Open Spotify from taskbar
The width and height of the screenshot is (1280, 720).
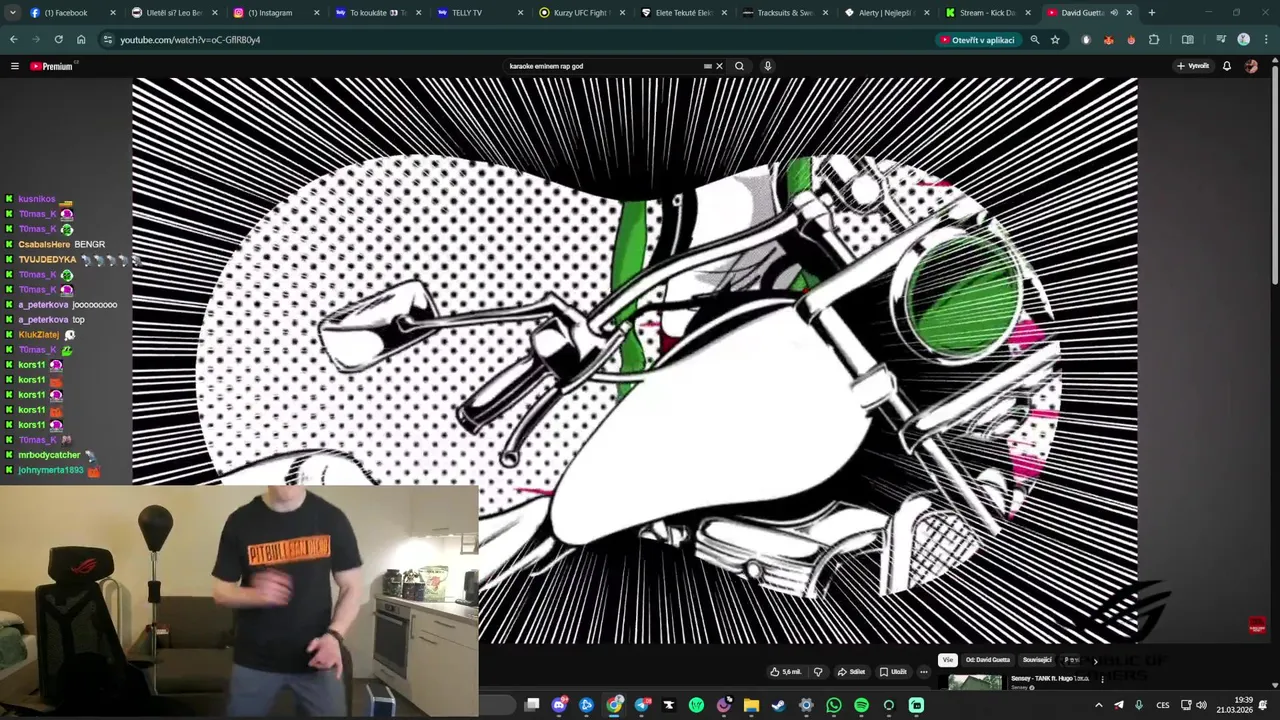coord(861,705)
